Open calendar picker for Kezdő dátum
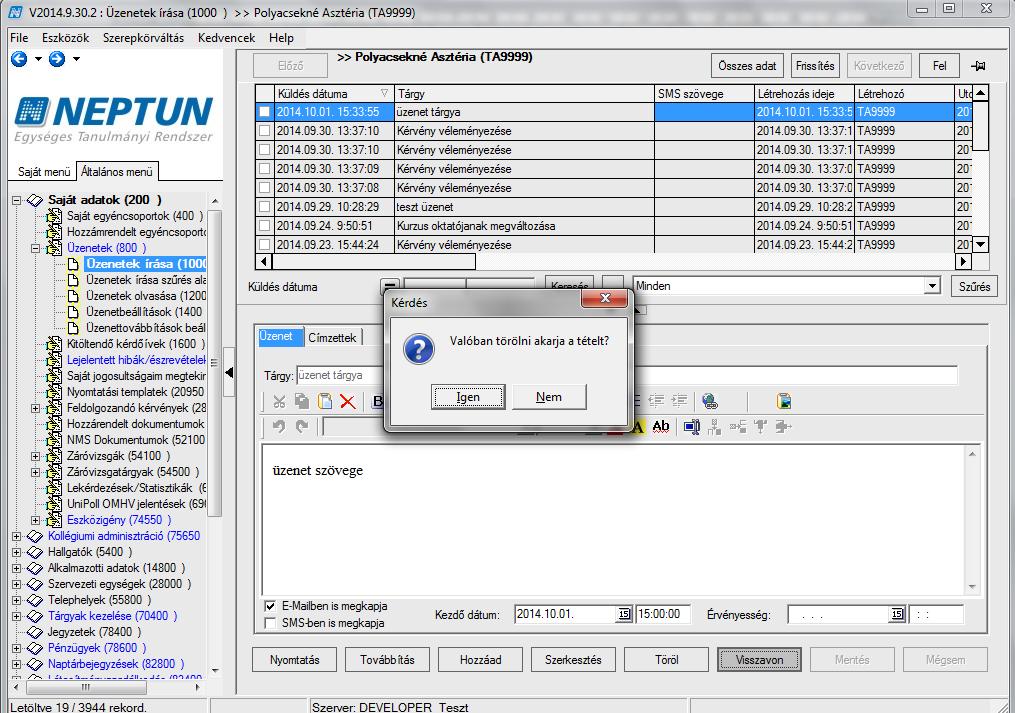 (x=623, y=614)
